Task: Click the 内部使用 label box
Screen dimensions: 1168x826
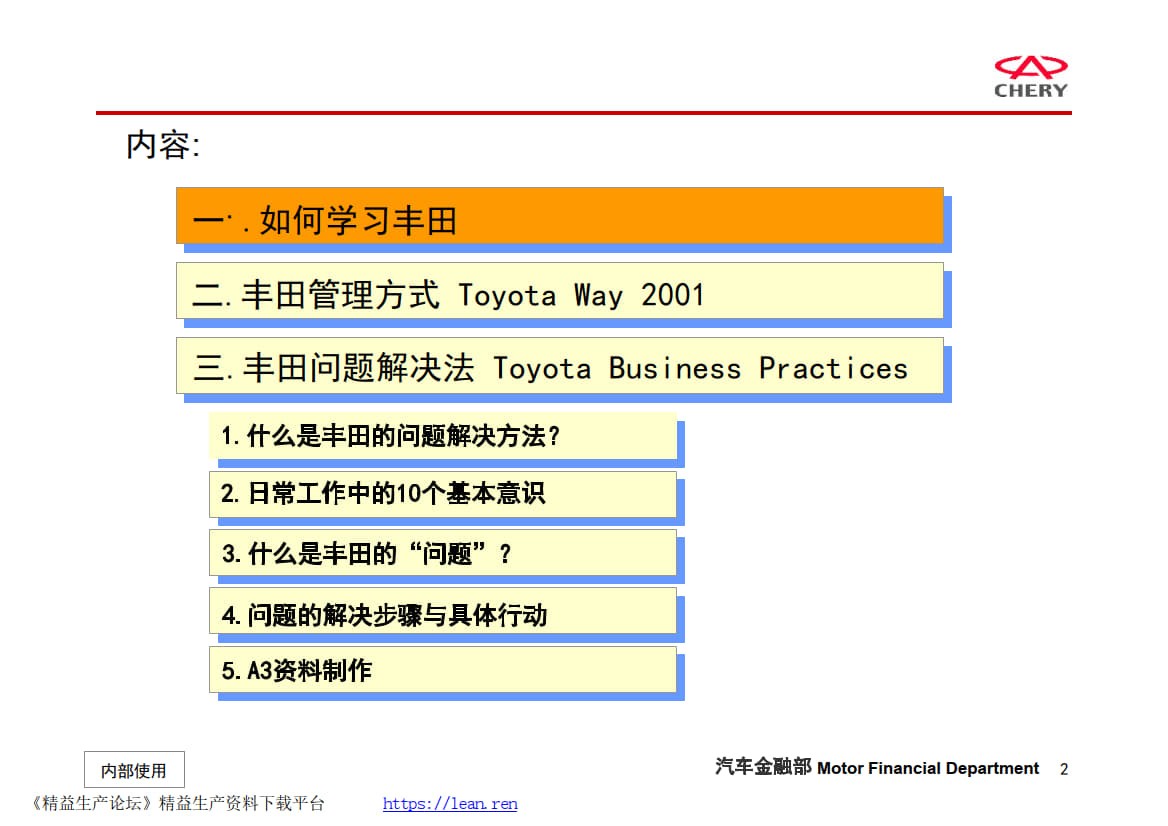Action: pos(134,770)
